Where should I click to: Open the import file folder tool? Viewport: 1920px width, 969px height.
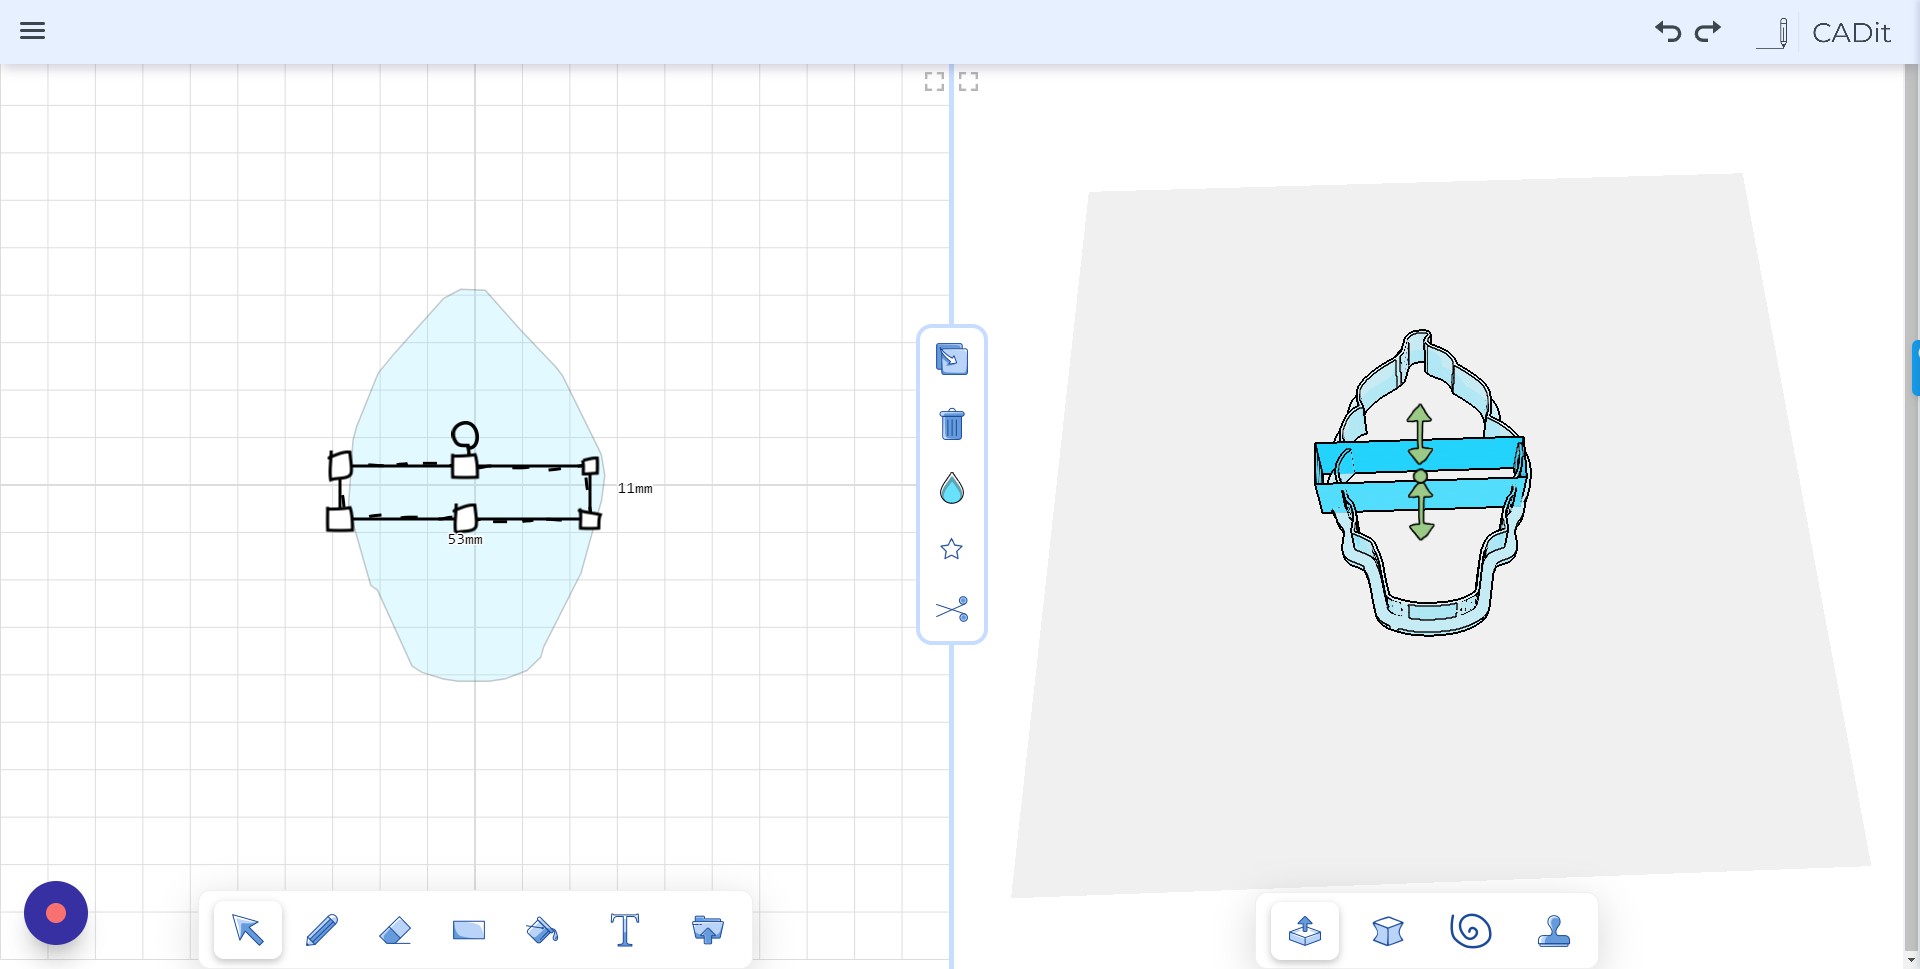(x=708, y=930)
